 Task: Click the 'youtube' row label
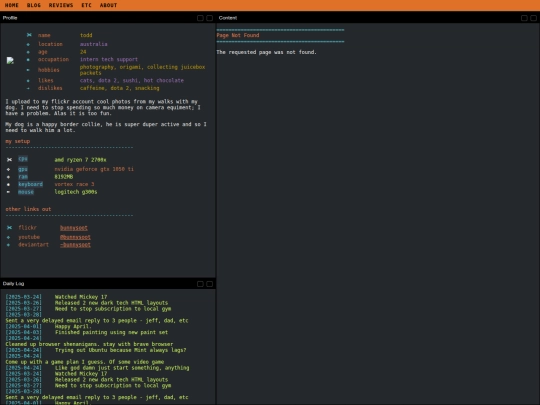point(29,237)
